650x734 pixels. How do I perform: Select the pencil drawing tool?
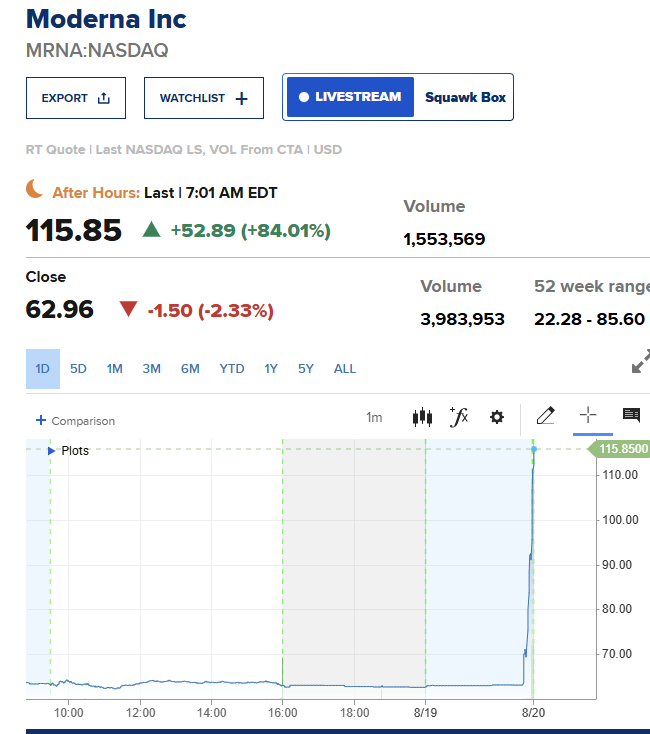546,415
